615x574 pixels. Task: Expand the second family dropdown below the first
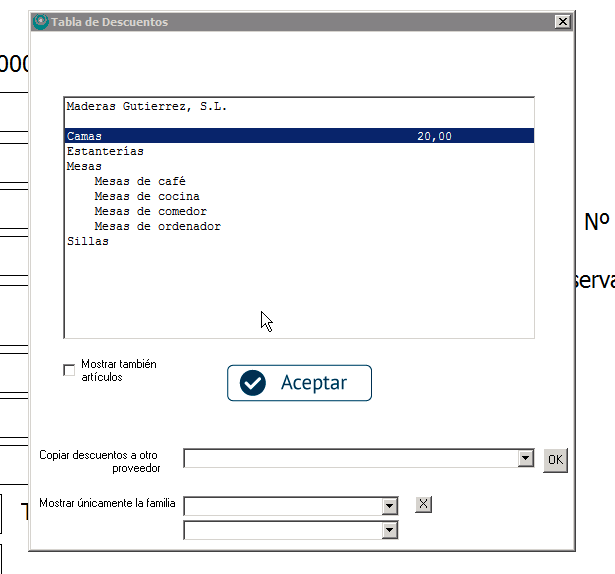[390, 530]
